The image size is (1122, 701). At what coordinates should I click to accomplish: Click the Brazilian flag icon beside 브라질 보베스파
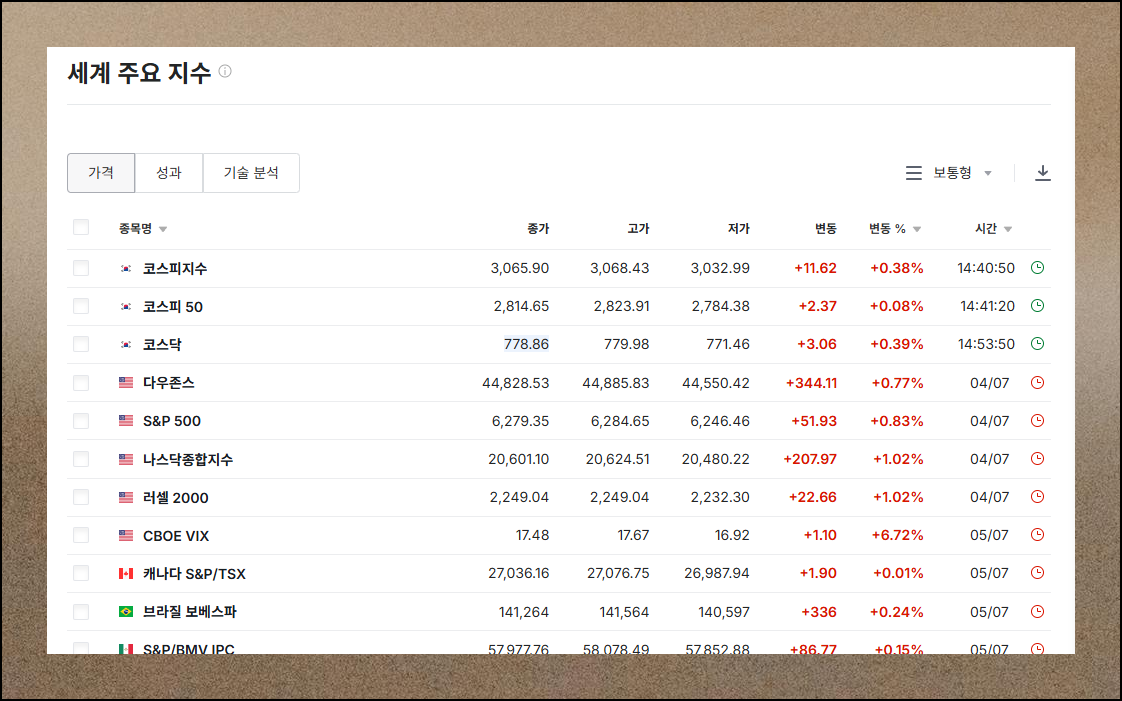[126, 612]
